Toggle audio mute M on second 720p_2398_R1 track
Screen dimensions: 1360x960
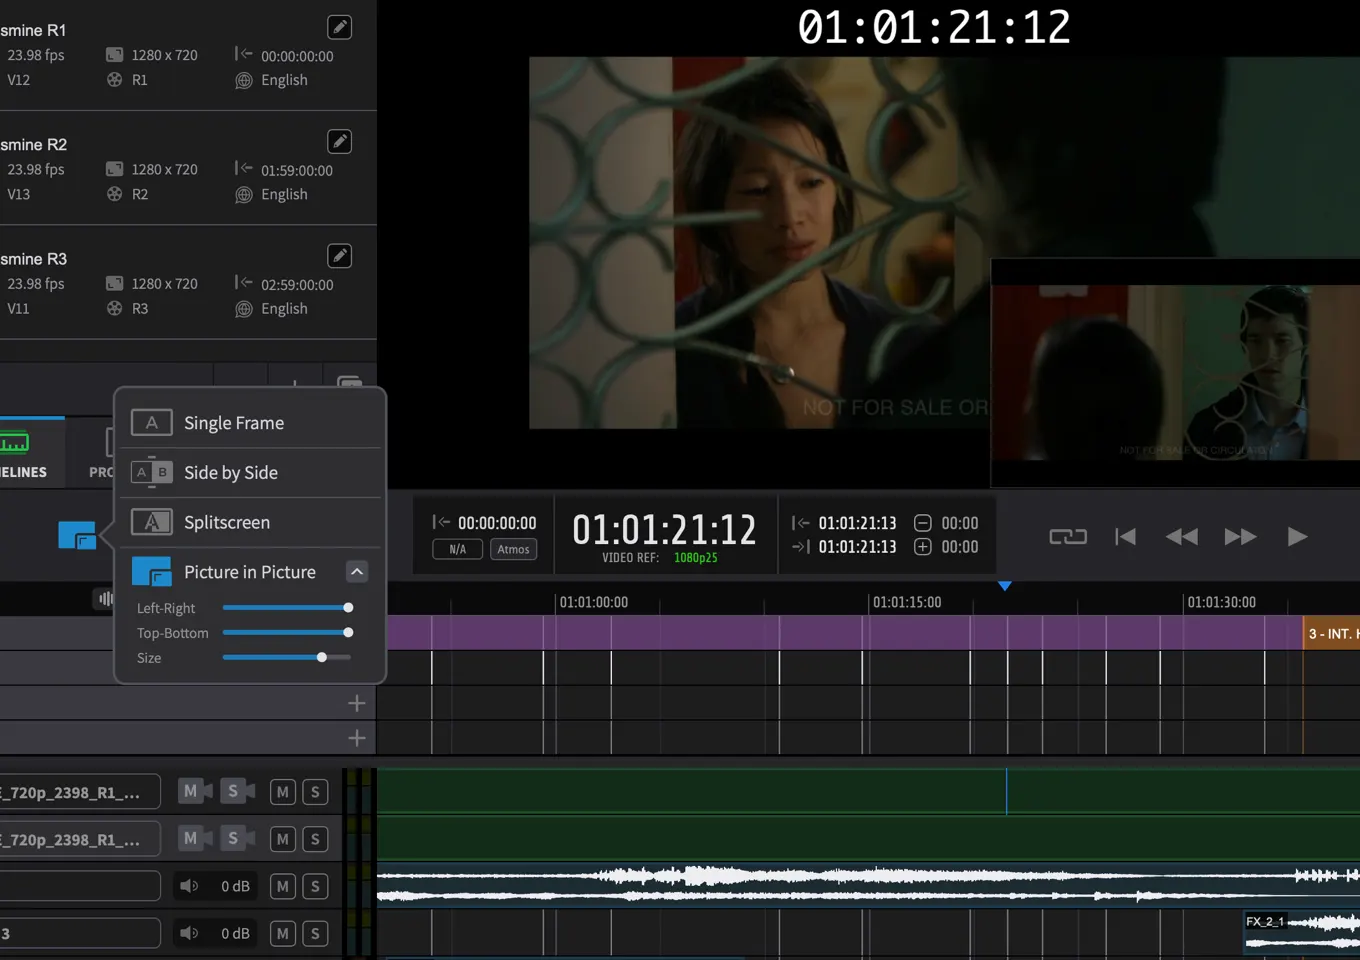pyautogui.click(x=283, y=839)
